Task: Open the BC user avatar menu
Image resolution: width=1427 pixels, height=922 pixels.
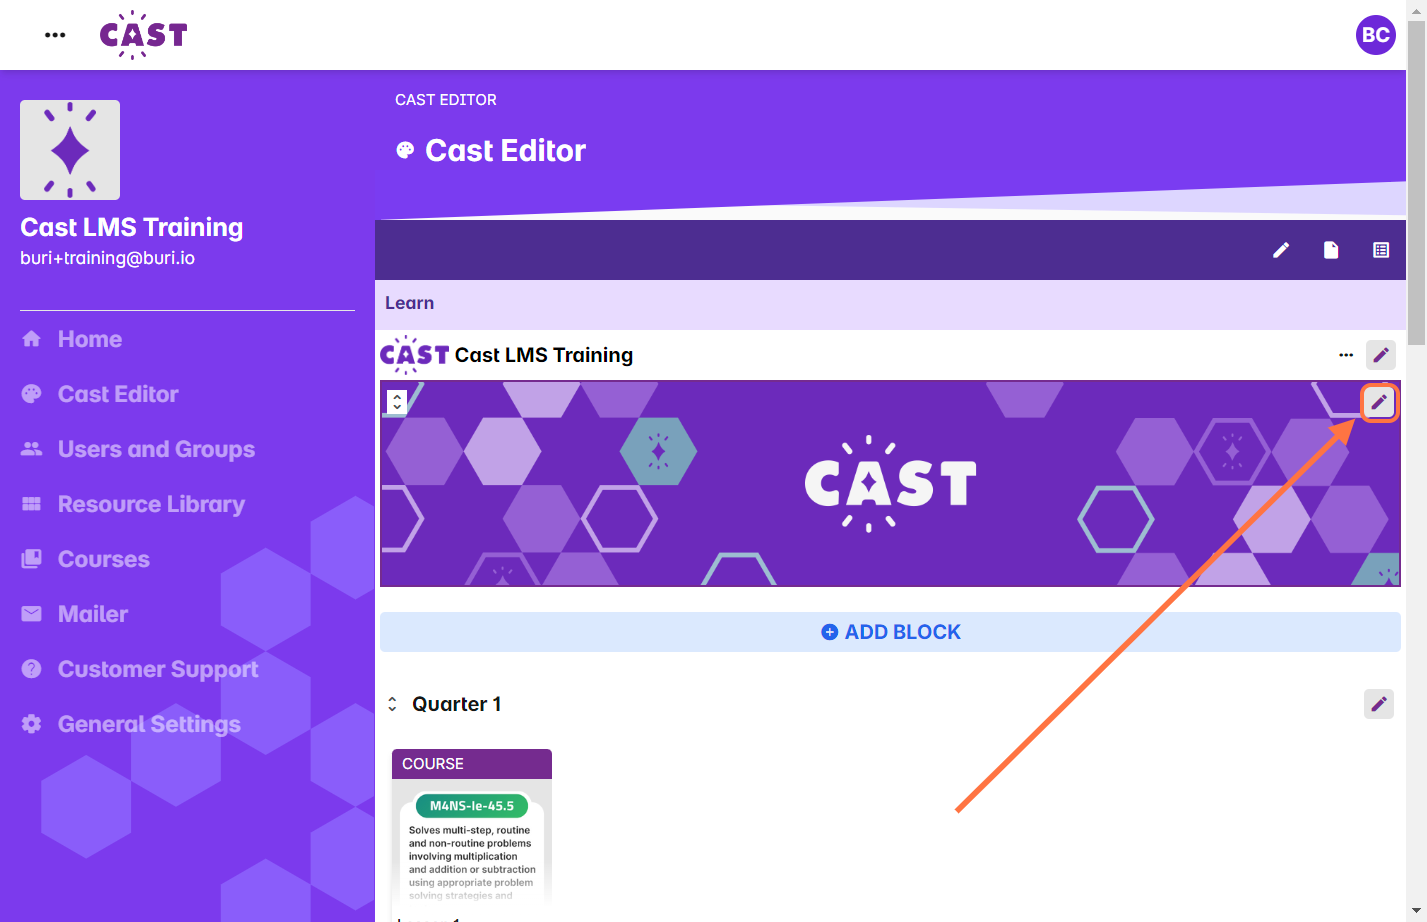Action: pos(1375,35)
